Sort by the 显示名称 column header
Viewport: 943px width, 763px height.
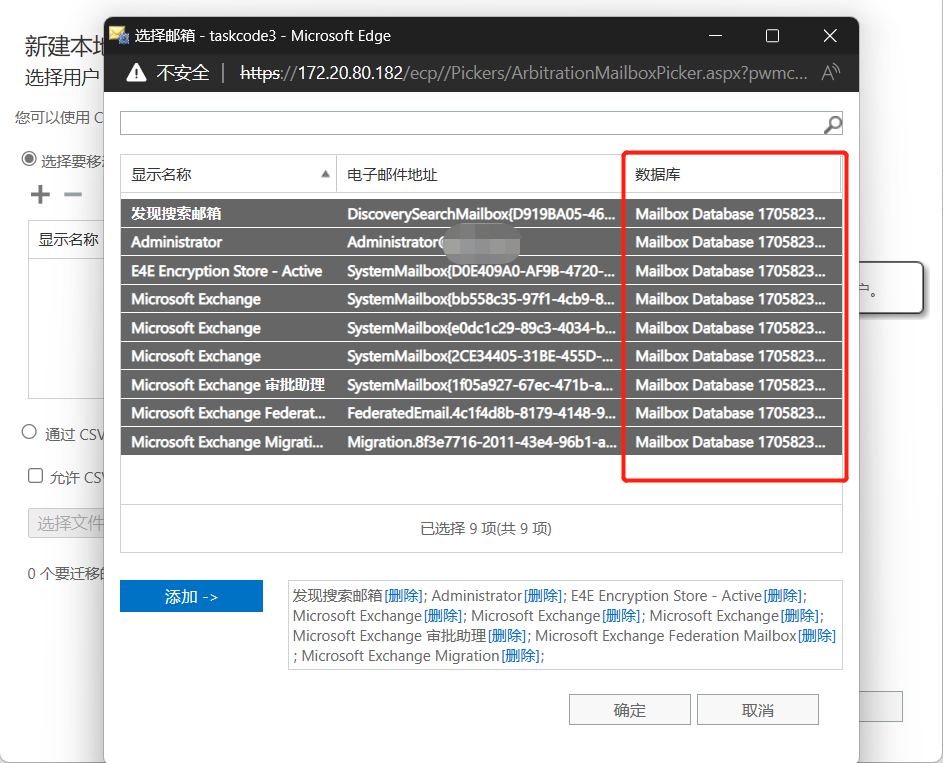(x=229, y=174)
